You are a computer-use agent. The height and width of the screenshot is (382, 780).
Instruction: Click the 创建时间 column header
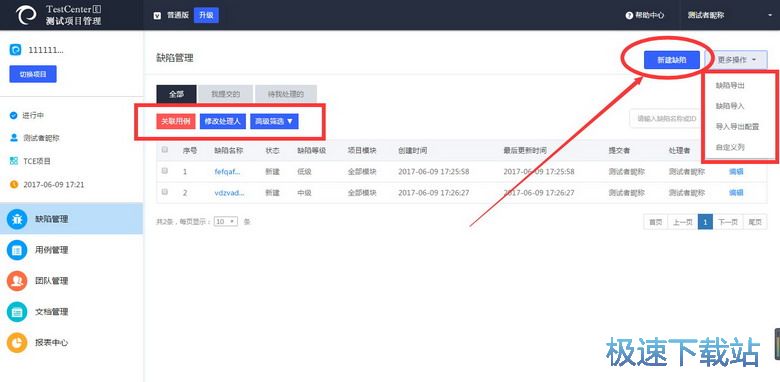pyautogui.click(x=412, y=150)
